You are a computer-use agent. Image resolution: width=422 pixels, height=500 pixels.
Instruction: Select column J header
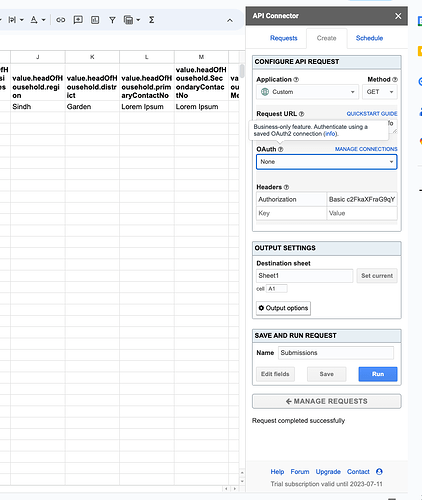tap(38, 57)
